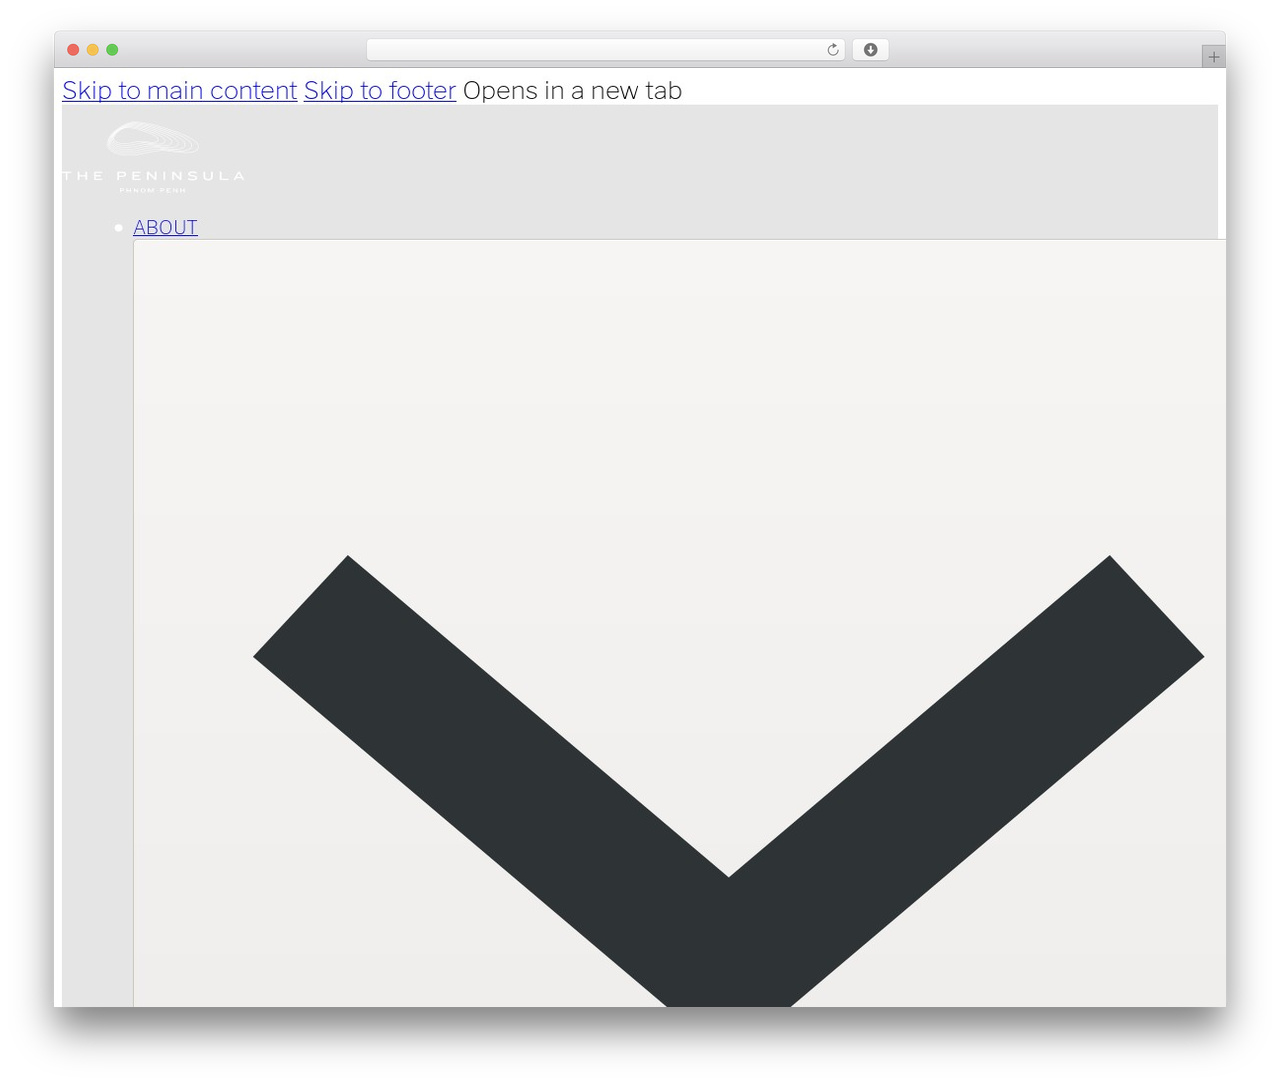1280x1084 pixels.
Task: Open a new tab with the plus button
Action: [1213, 57]
